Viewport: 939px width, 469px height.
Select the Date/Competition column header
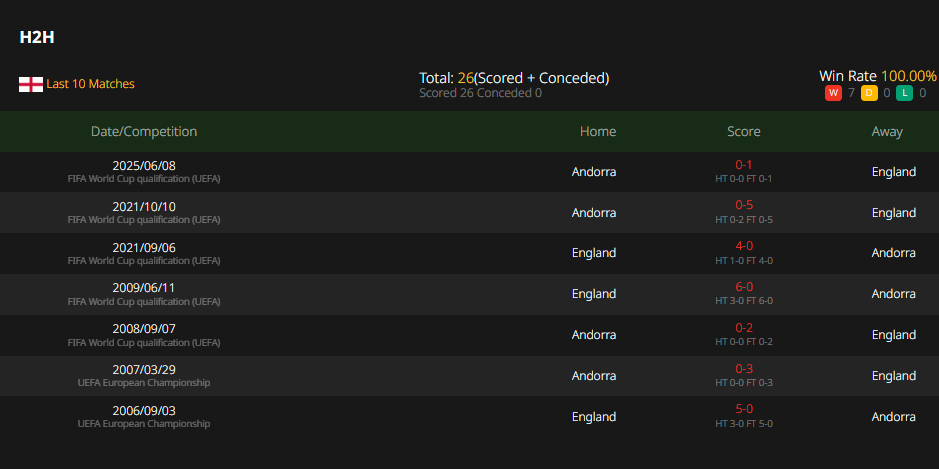144,131
